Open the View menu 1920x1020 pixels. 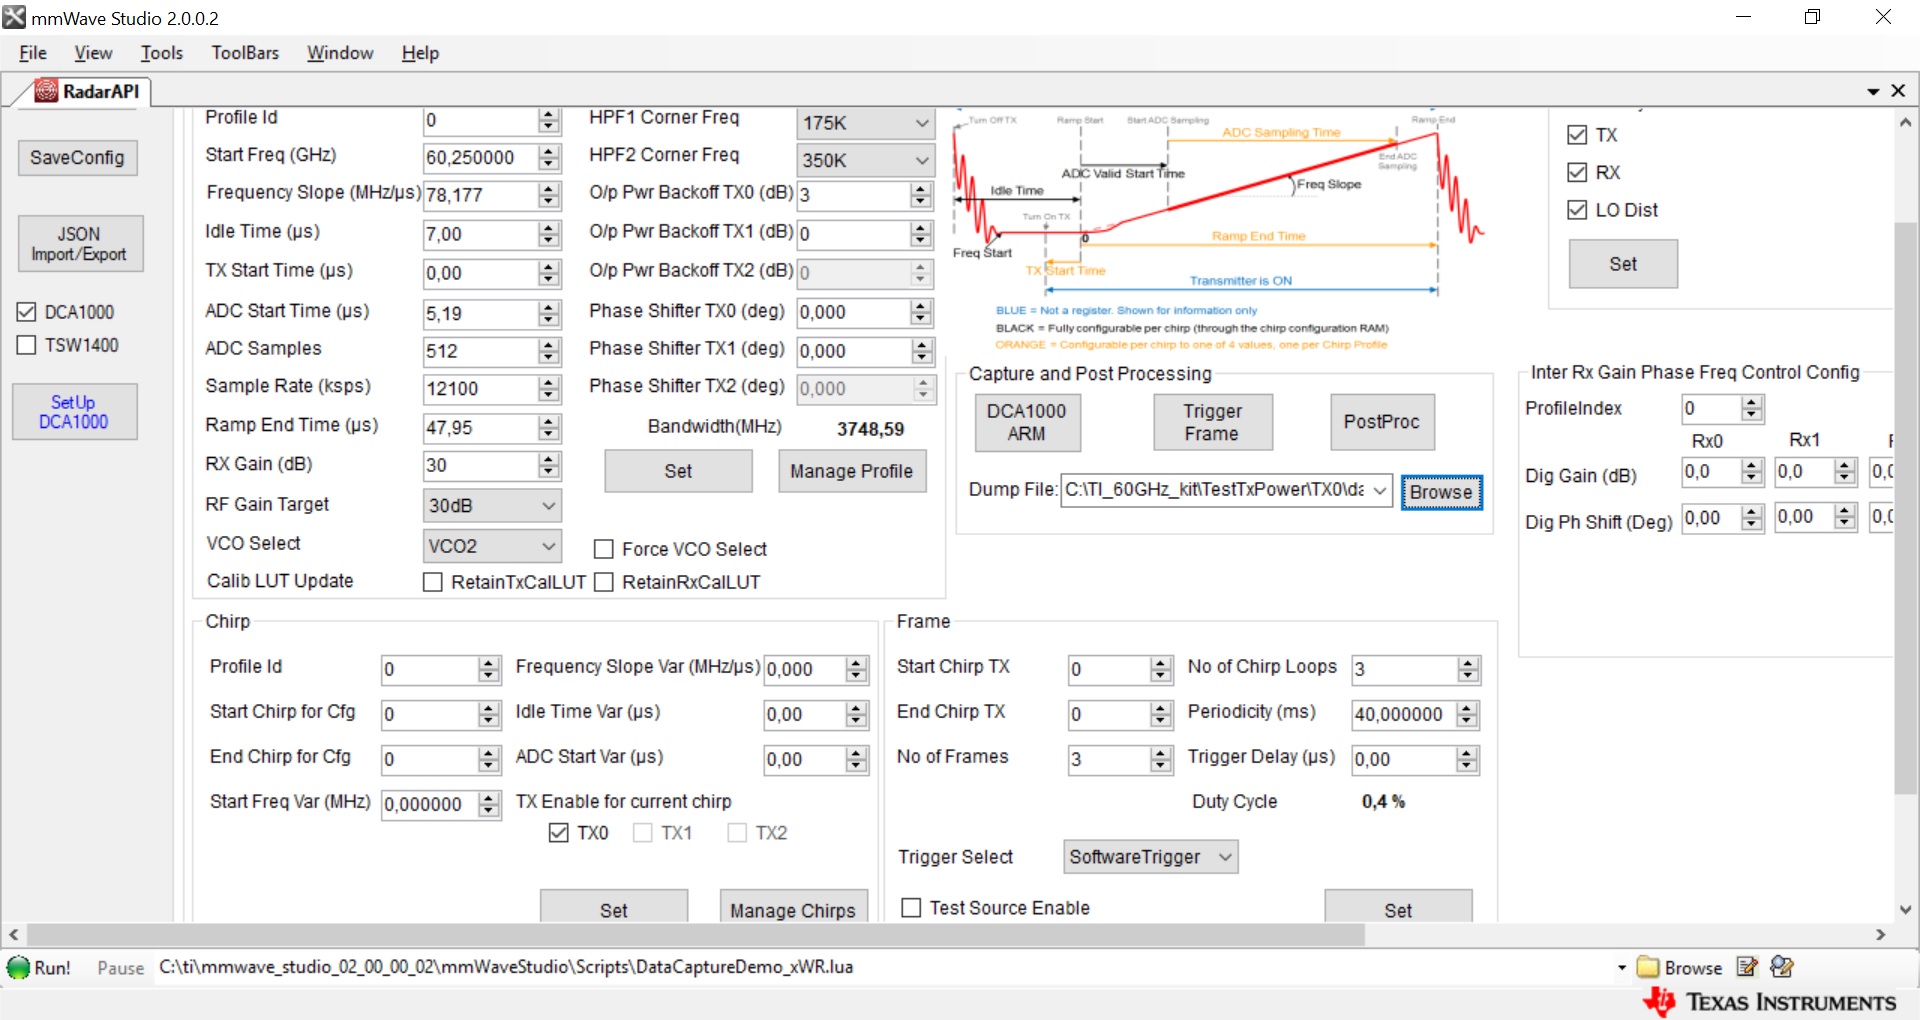tap(93, 53)
